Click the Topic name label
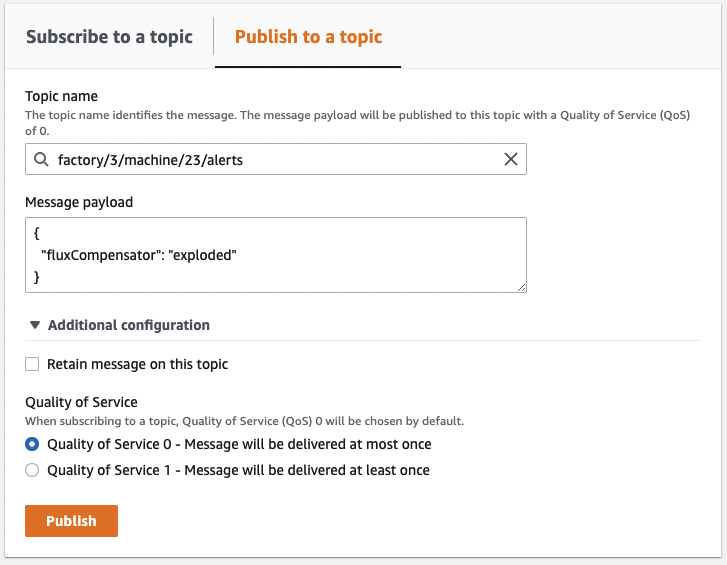727x565 pixels. [x=61, y=96]
